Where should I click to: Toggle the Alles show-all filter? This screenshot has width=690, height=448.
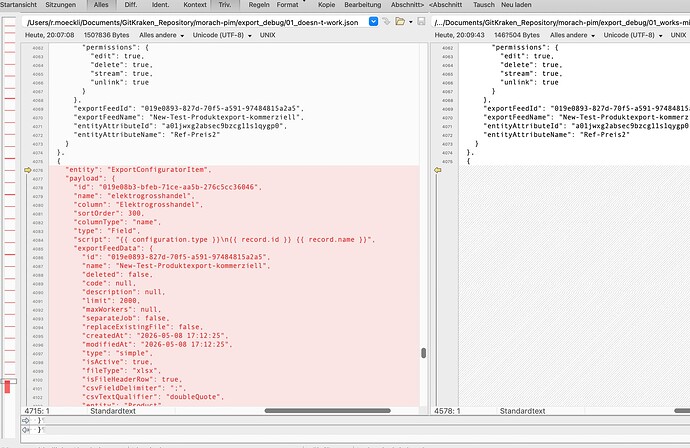(x=101, y=5)
